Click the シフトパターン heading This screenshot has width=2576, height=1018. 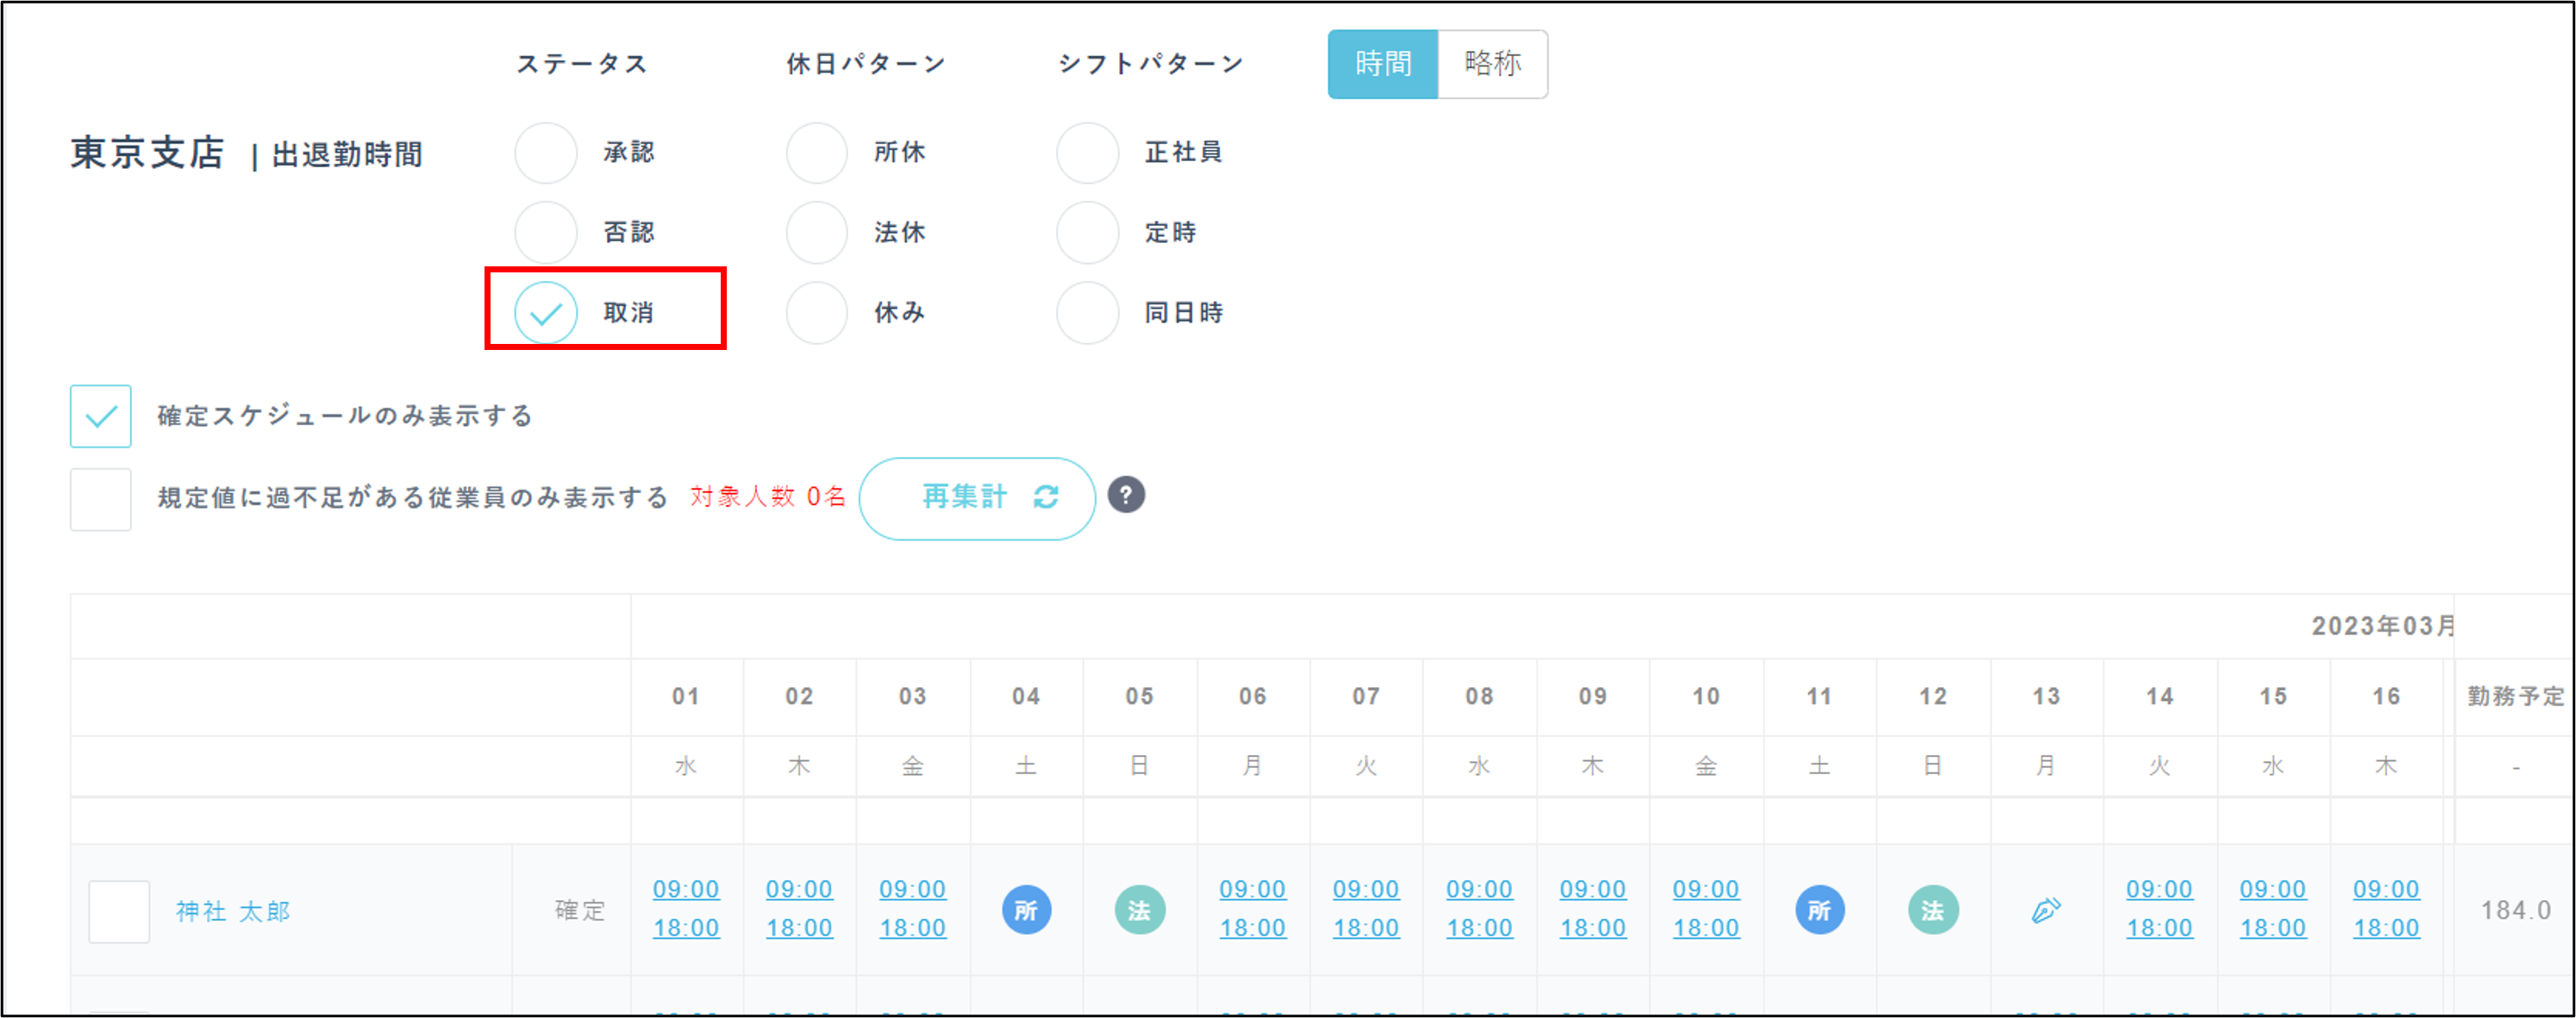pos(1151,64)
